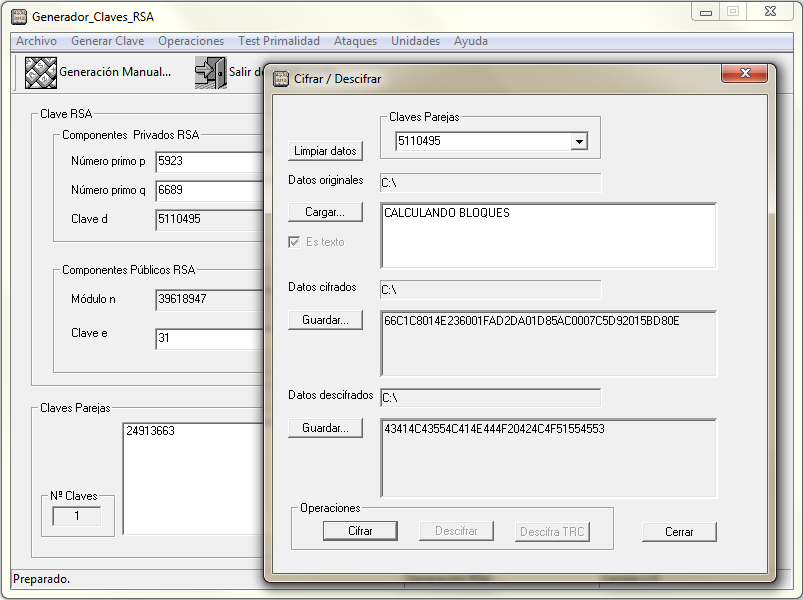Click the Limpiar datos button
This screenshot has height=600, width=803.
coord(325,151)
